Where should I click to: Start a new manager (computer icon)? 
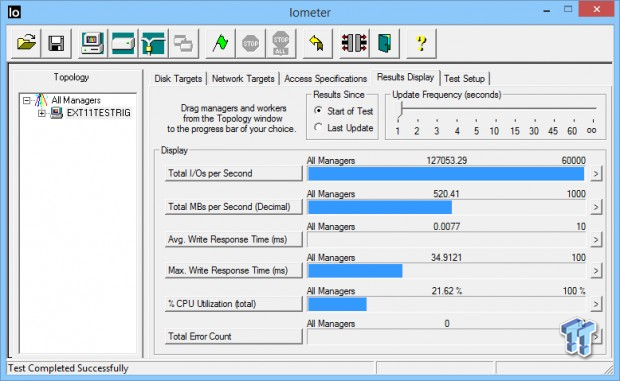click(93, 43)
